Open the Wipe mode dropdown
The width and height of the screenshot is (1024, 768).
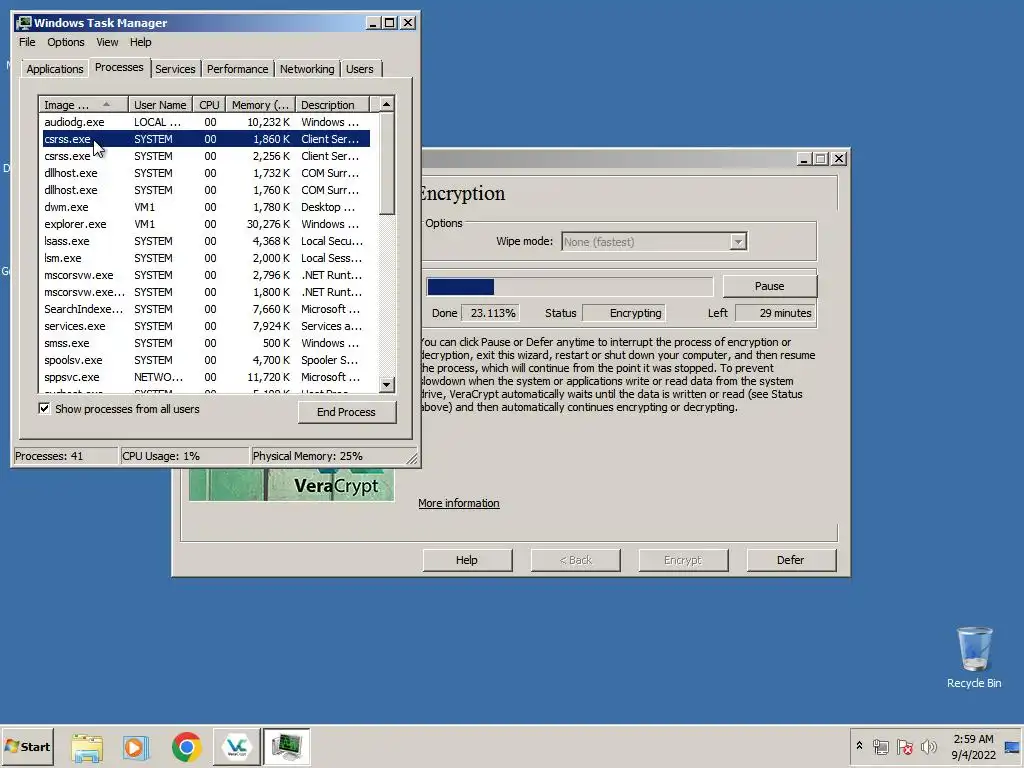[738, 242]
